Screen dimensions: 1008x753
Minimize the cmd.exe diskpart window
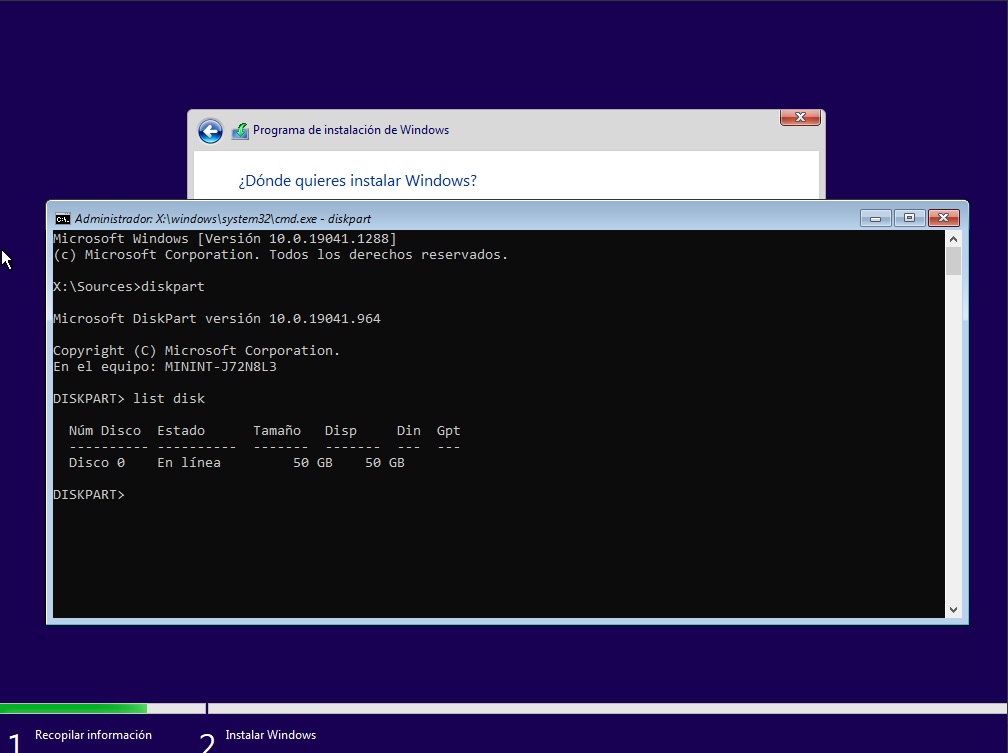click(876, 219)
